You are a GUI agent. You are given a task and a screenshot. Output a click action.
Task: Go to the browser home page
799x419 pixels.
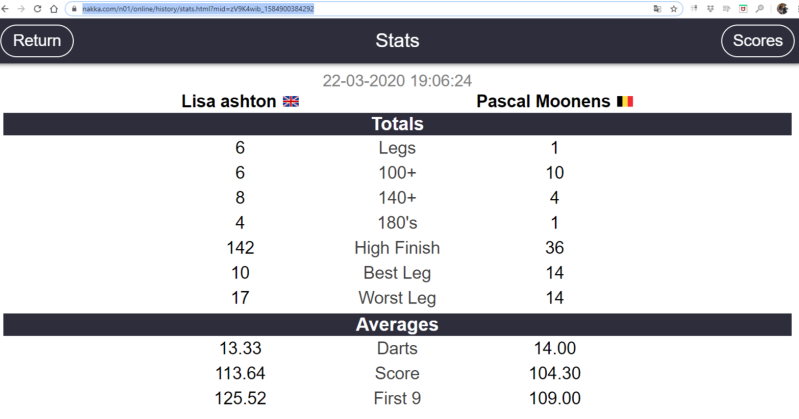tap(55, 8)
